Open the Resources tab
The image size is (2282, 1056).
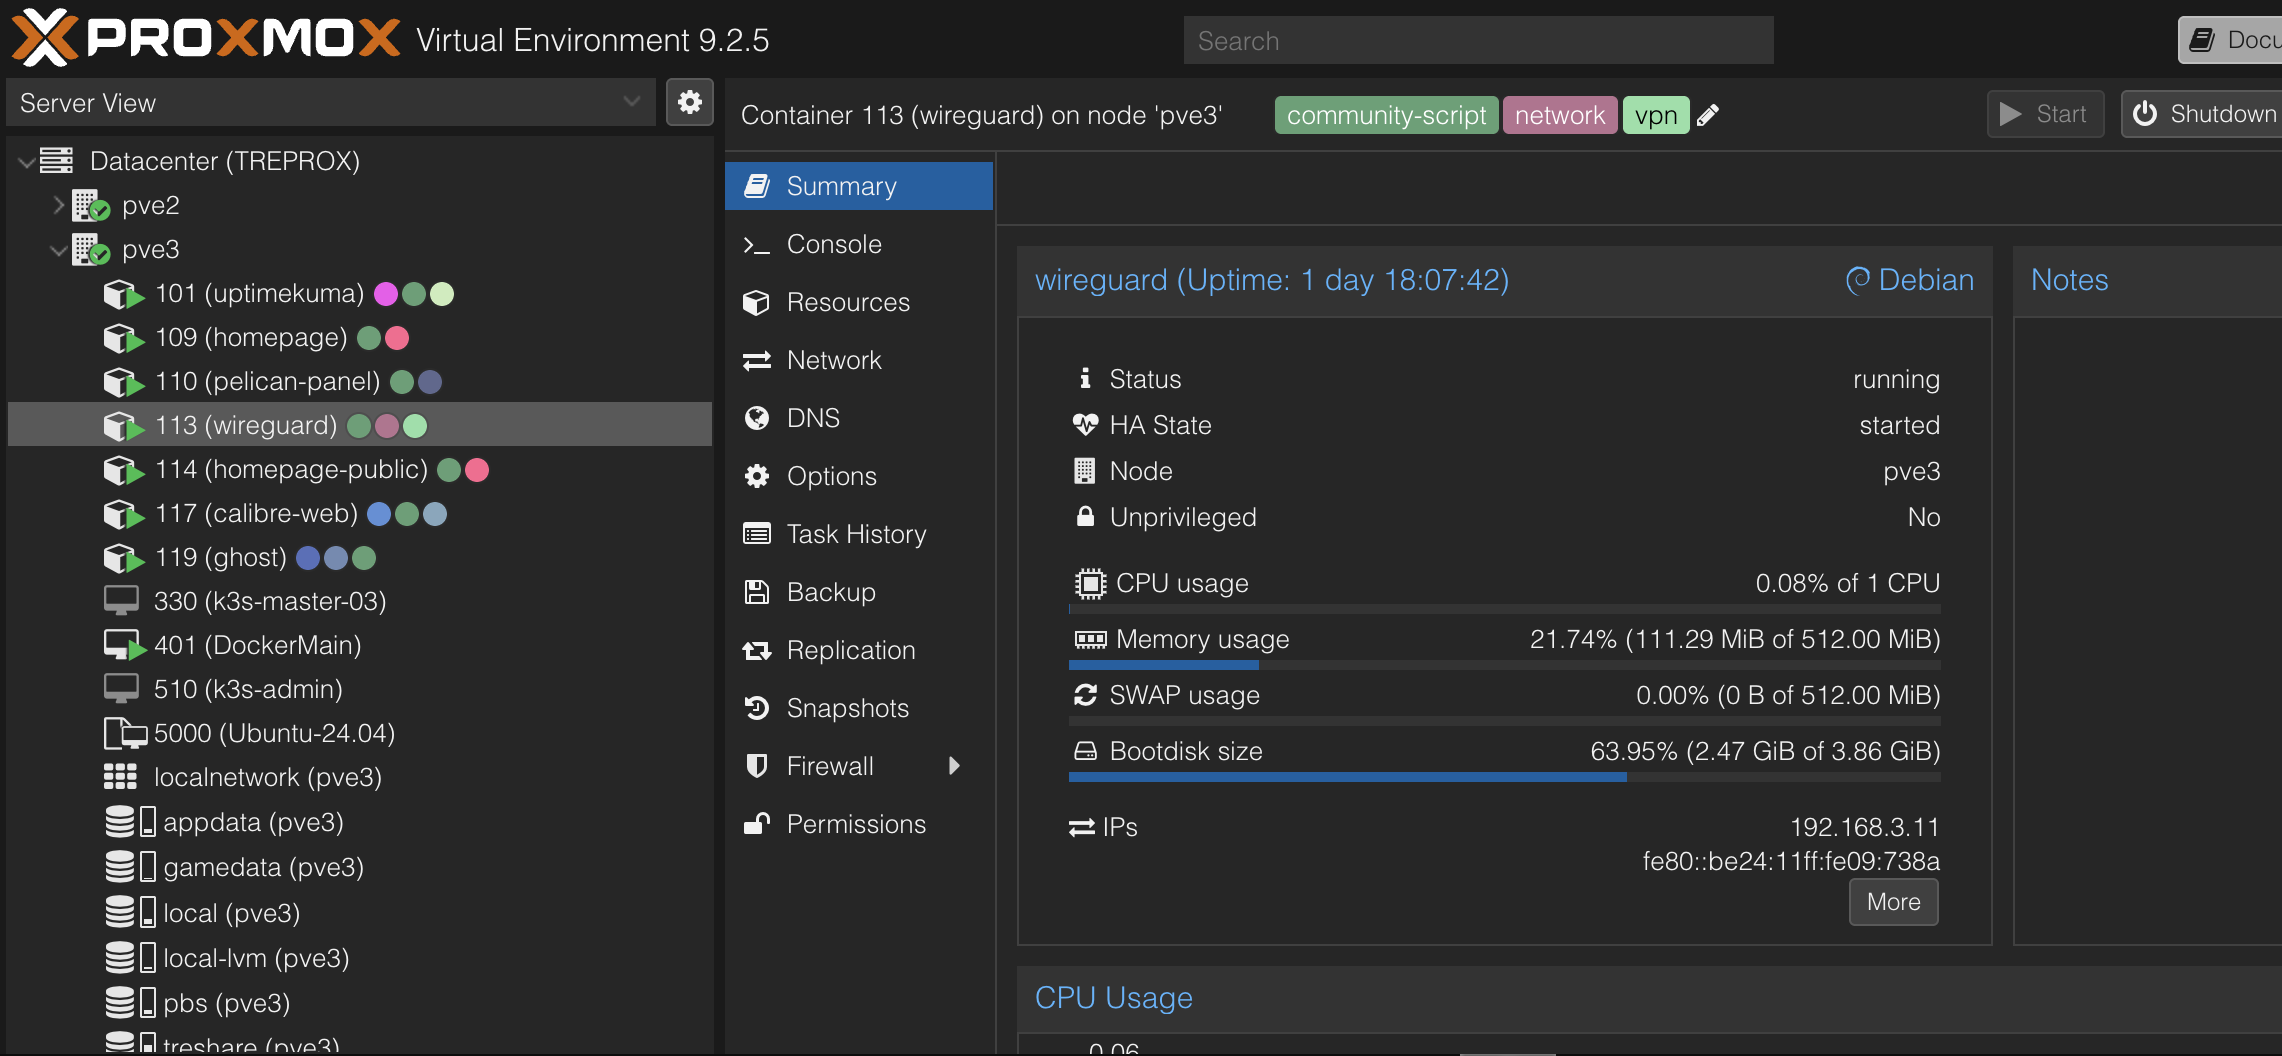click(x=859, y=302)
